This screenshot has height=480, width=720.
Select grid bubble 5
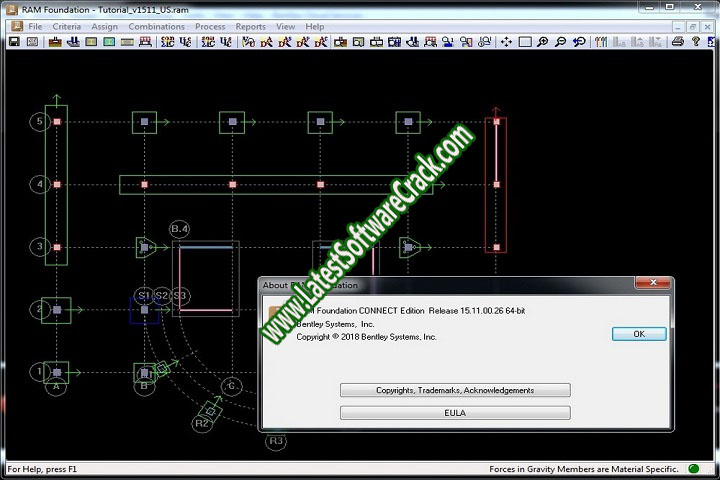pyautogui.click(x=39, y=121)
